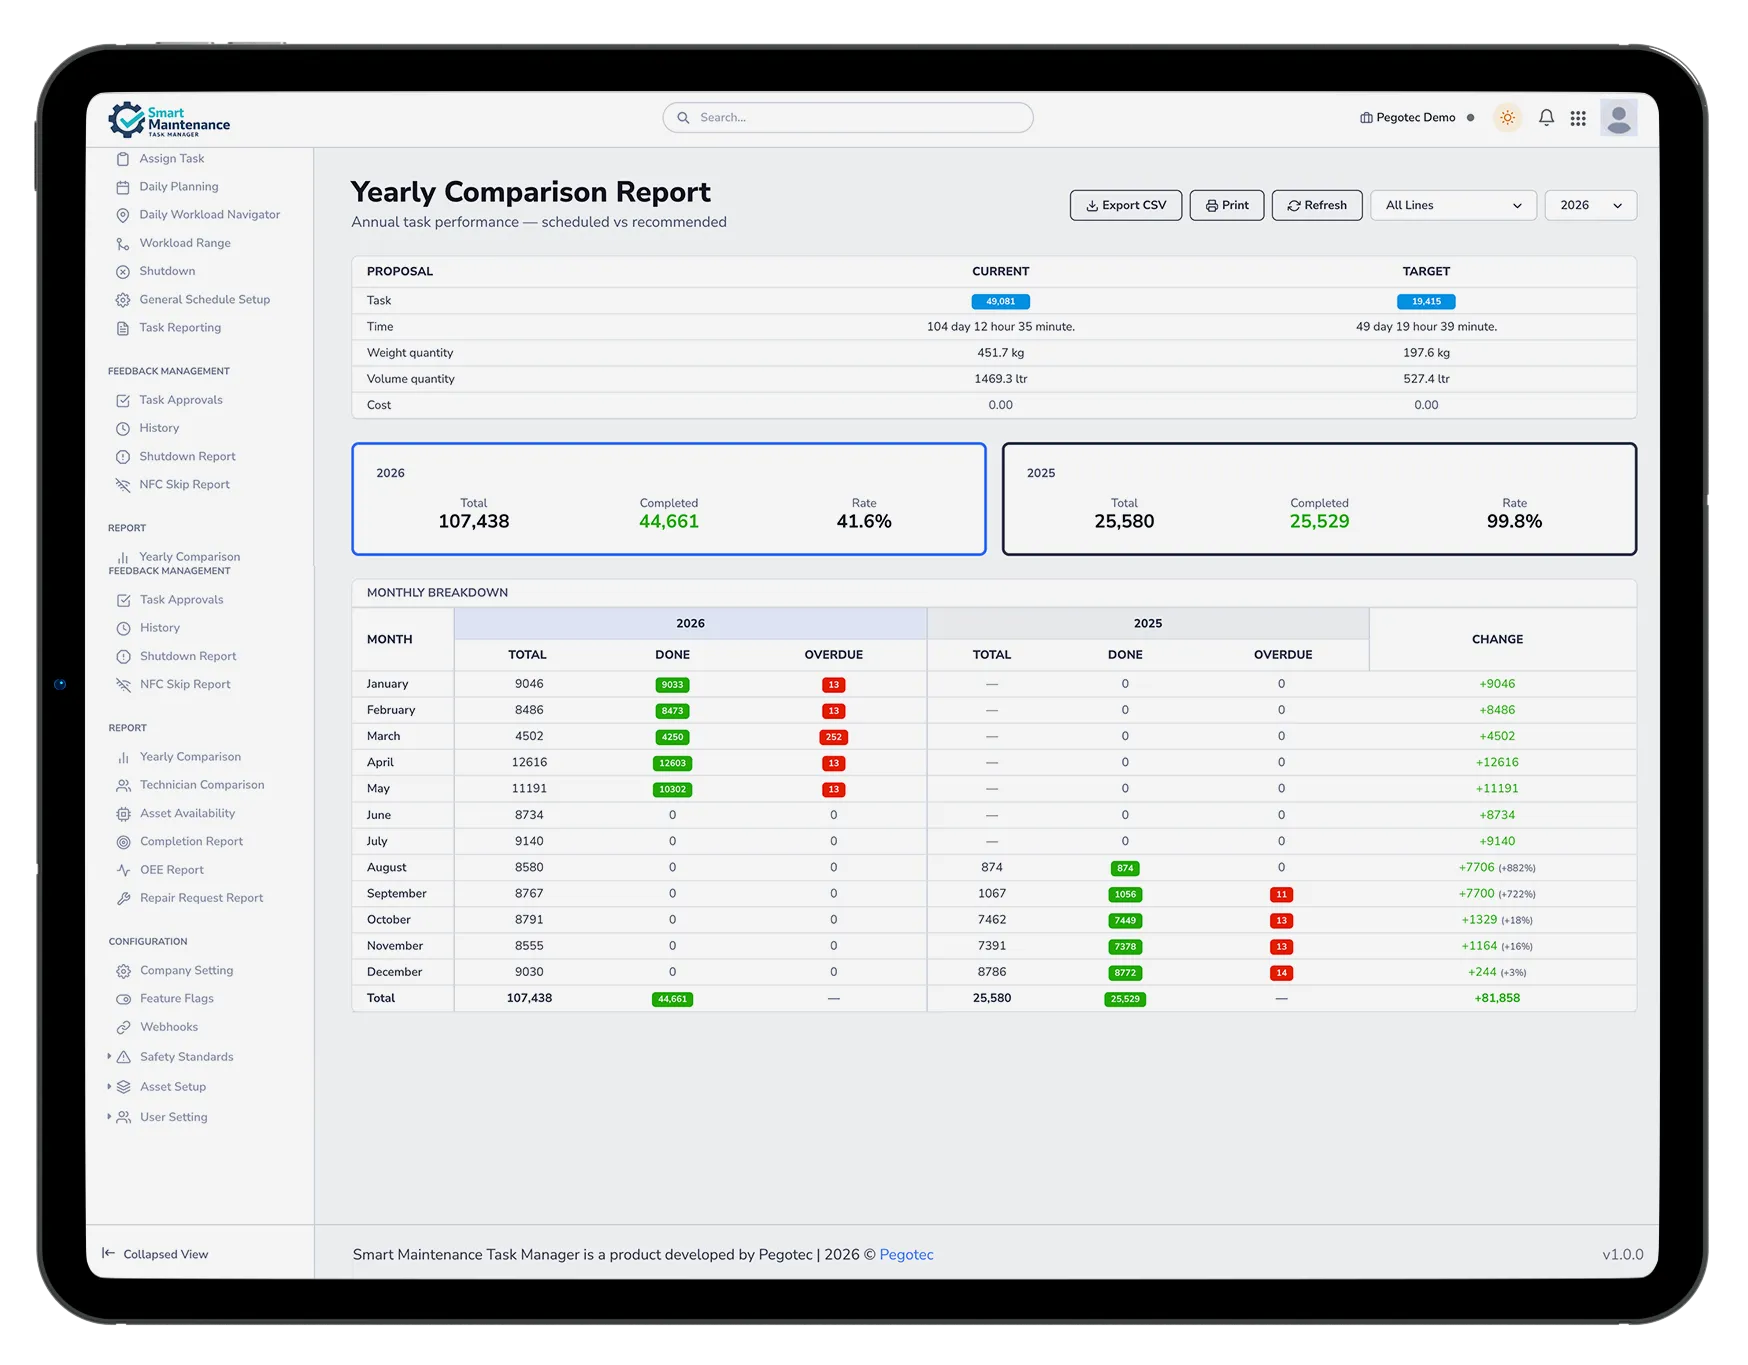The width and height of the screenshot is (1748, 1365).
Task: Open the 2026 year selector
Action: click(1590, 205)
